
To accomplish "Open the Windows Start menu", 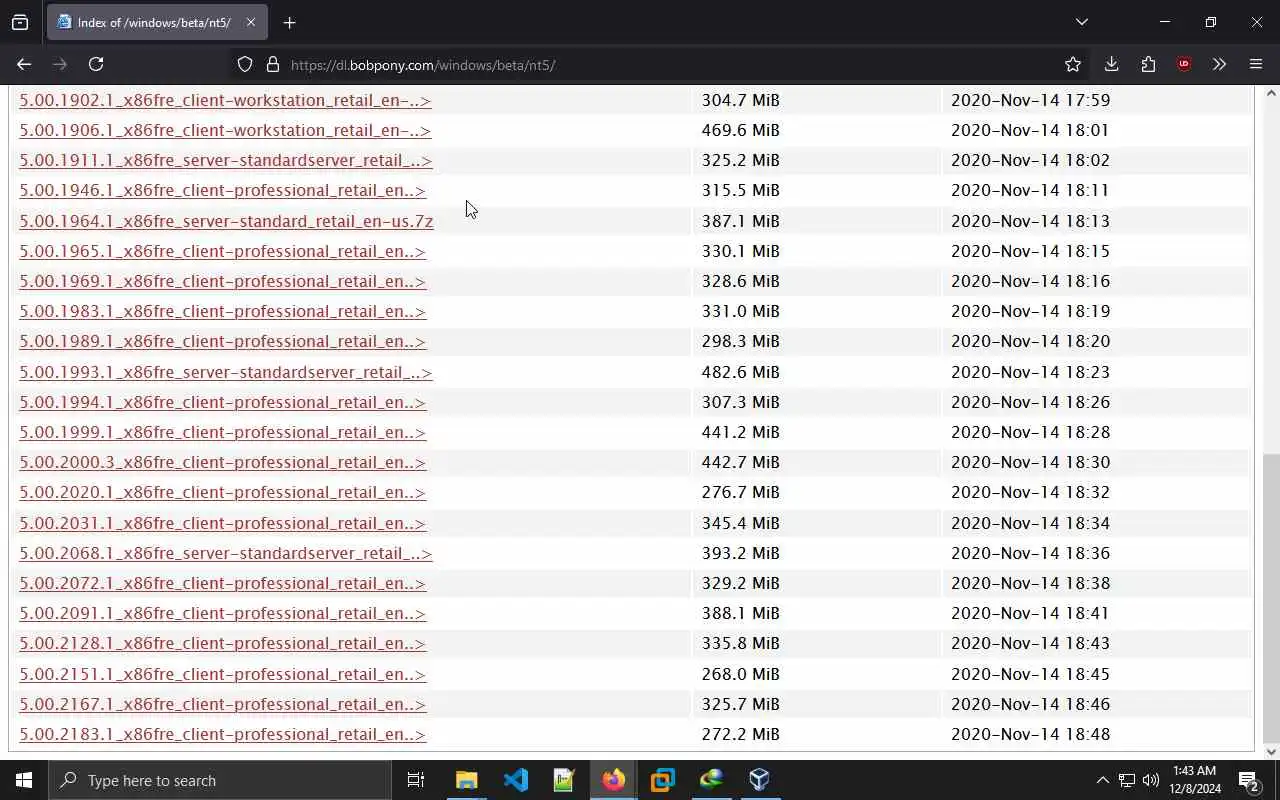I will (24, 780).
